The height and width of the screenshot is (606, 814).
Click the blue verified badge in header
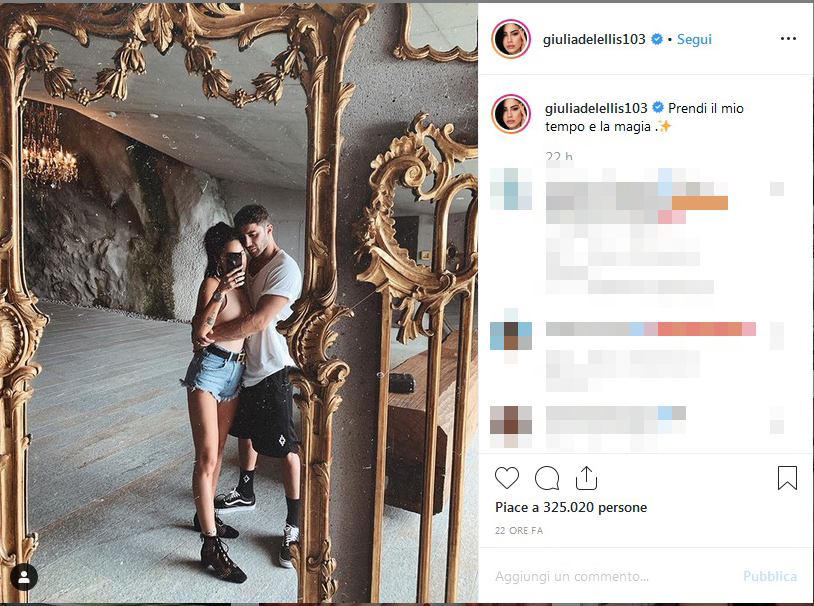[x=657, y=39]
